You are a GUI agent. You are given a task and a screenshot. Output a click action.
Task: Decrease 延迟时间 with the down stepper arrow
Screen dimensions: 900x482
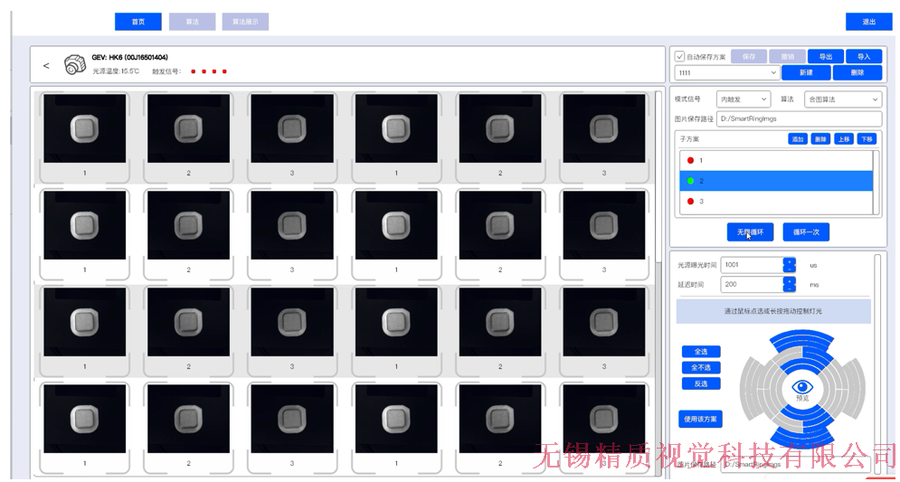point(790,288)
